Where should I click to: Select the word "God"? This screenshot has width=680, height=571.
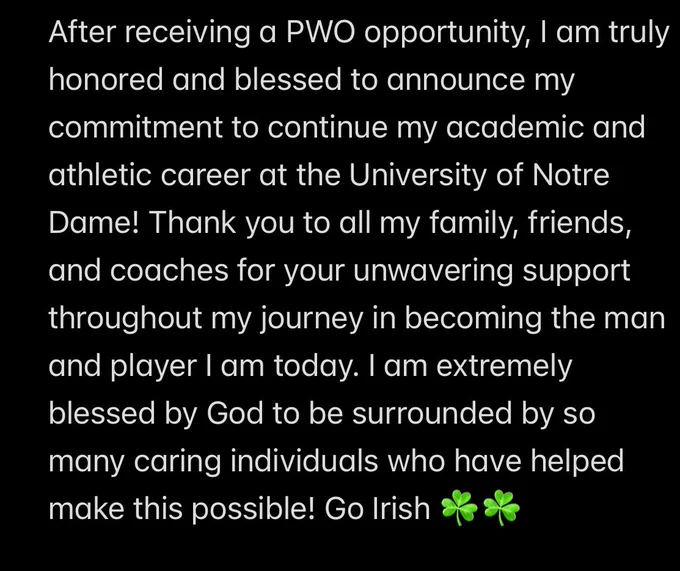click(x=235, y=413)
